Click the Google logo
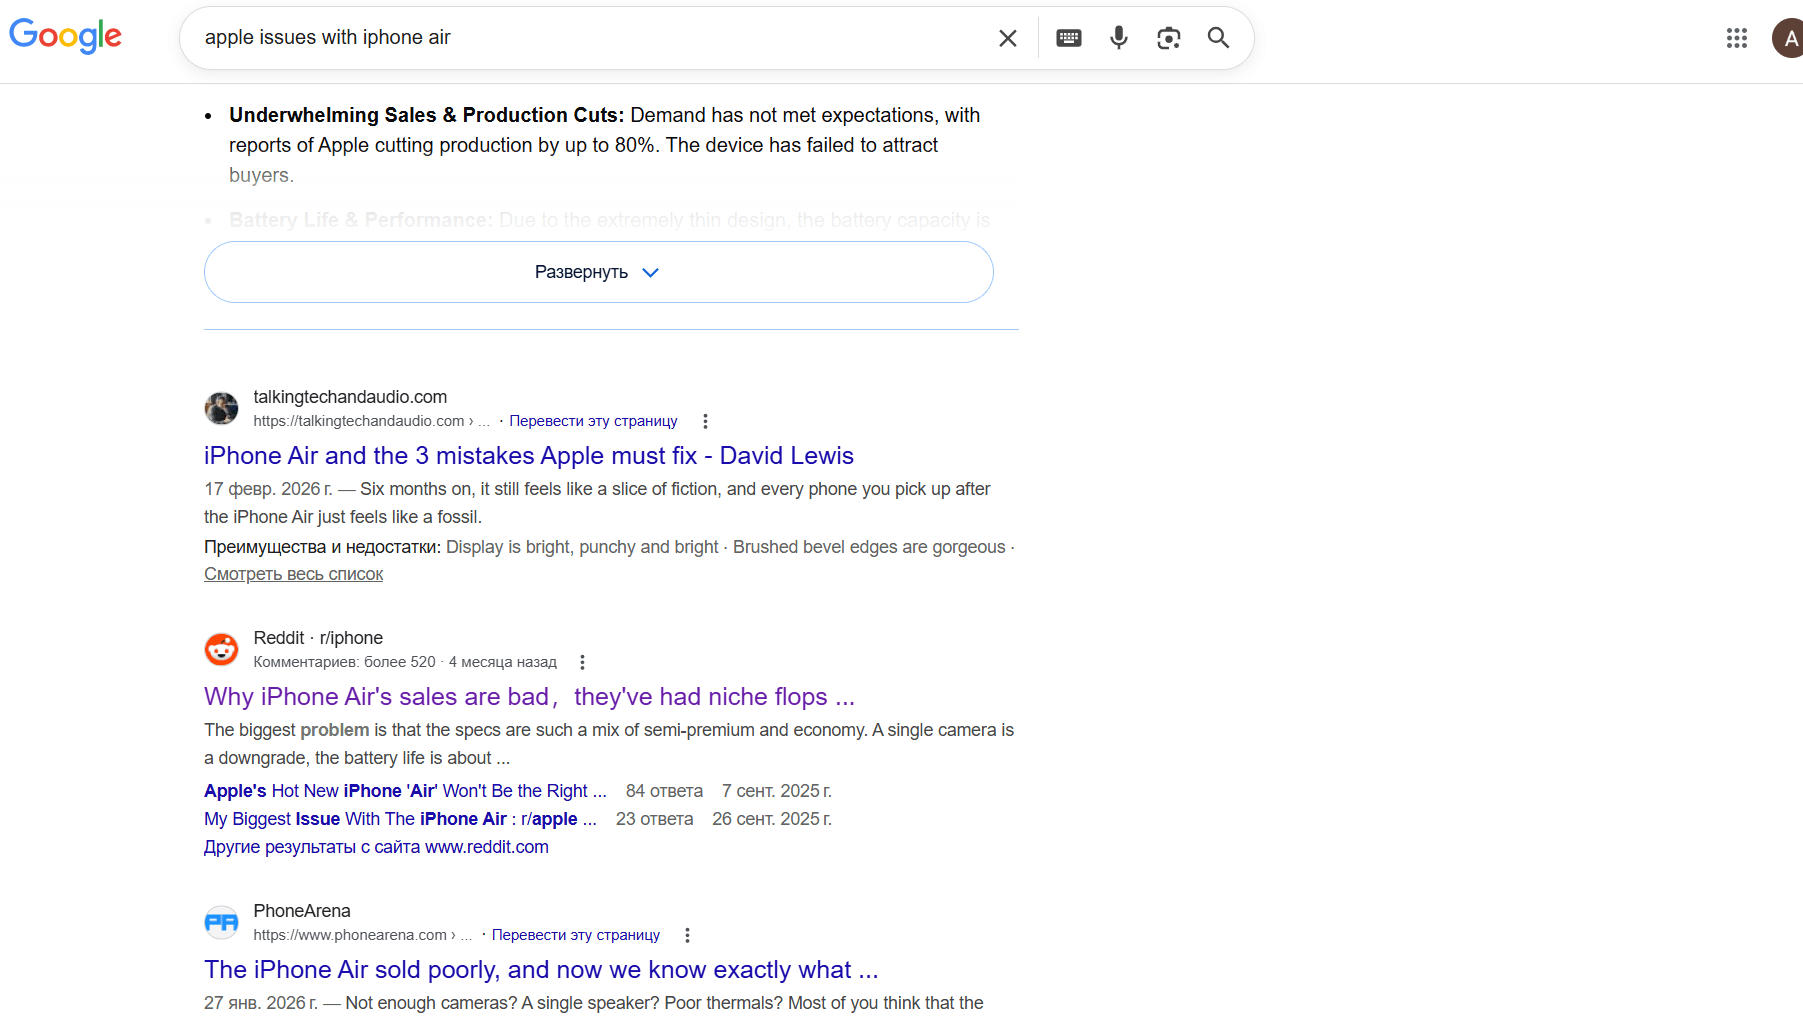Image resolution: width=1803 pixels, height=1017 pixels. [65, 36]
